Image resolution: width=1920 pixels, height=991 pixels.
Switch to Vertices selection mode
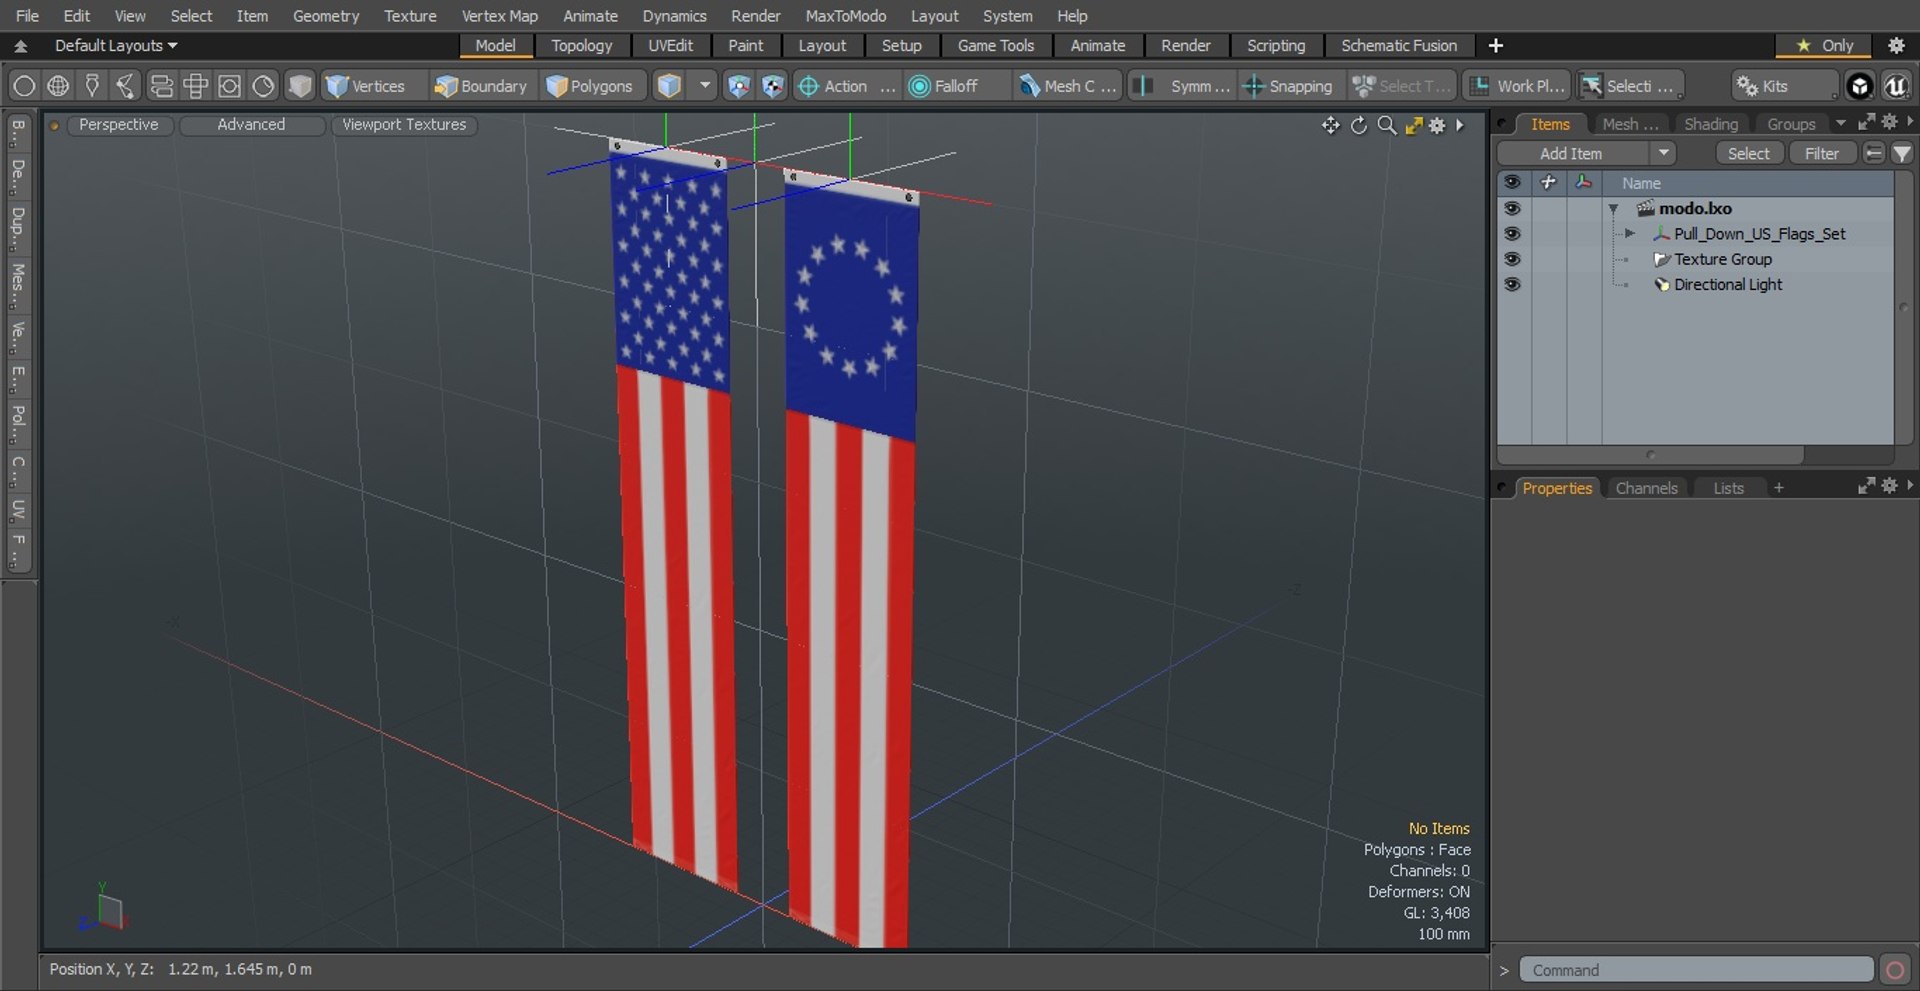click(367, 86)
